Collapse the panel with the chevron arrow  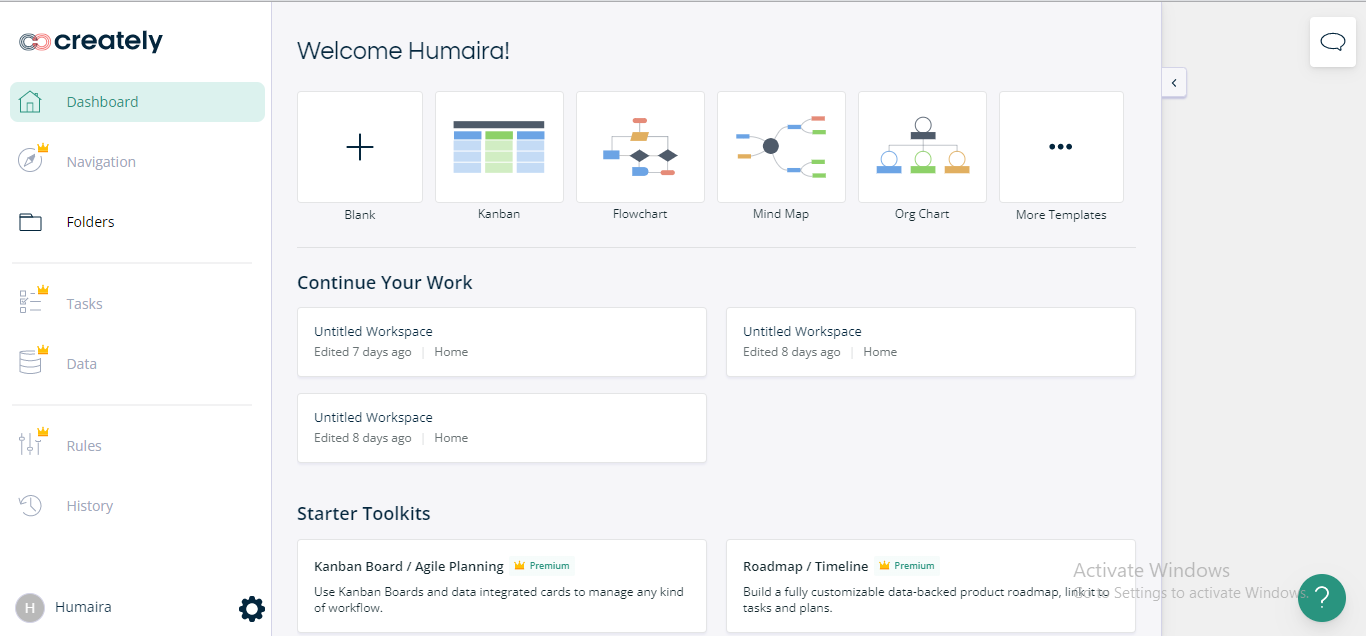coord(1174,83)
